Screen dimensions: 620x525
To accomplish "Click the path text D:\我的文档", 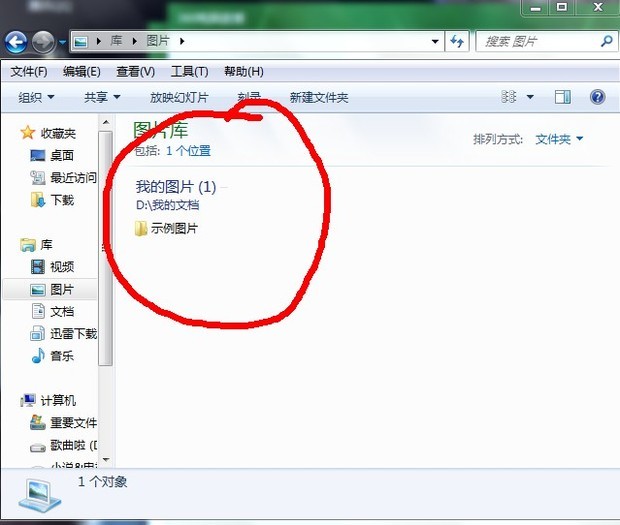I will tap(167, 205).
